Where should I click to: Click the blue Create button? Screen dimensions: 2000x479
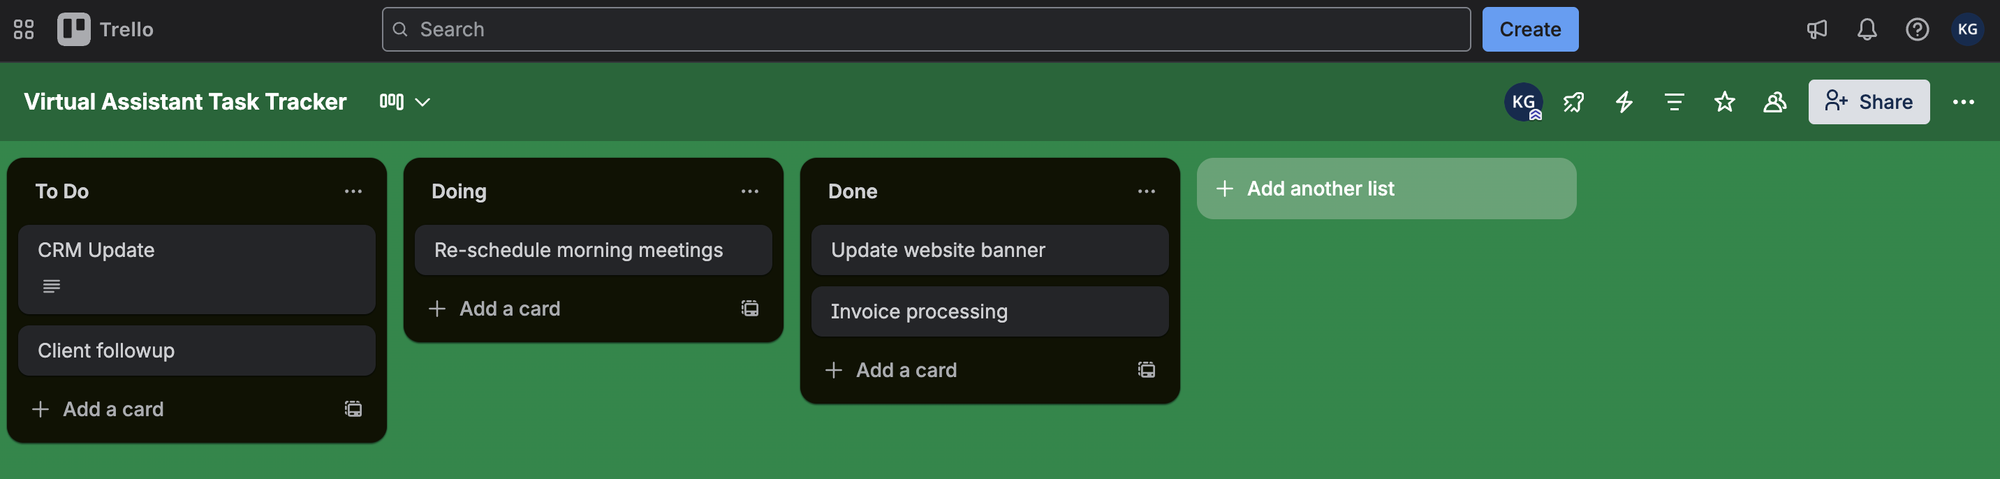(1530, 30)
